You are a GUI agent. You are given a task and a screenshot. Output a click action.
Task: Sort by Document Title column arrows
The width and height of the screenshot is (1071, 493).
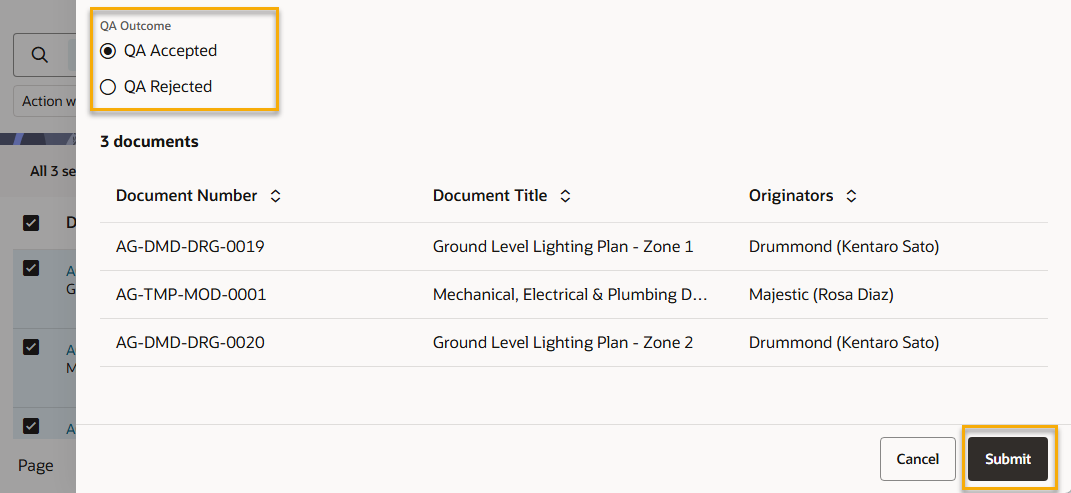(565, 197)
